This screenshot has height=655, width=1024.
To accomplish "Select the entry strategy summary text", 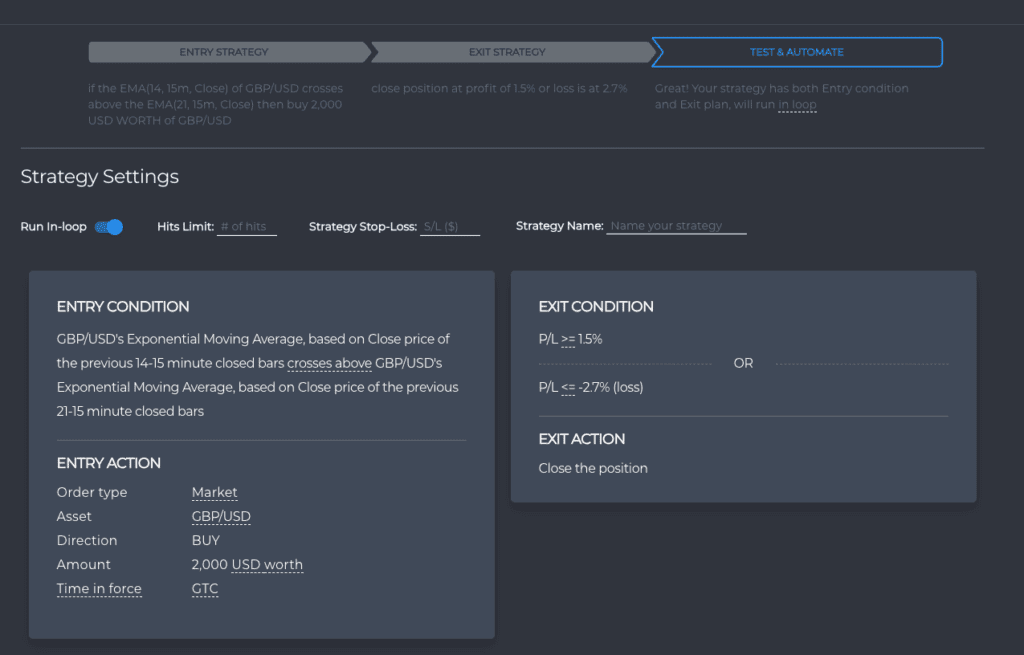I will click(x=216, y=104).
